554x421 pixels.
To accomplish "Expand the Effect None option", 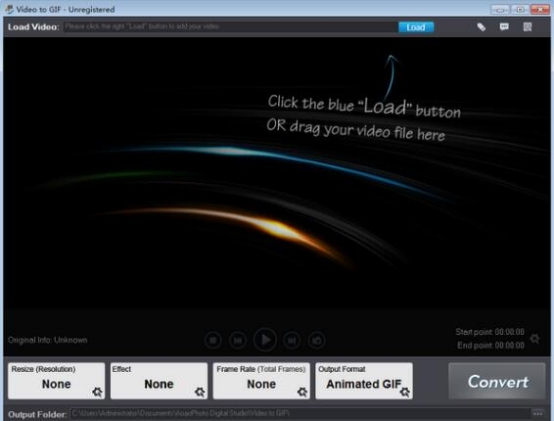I will click(159, 381).
